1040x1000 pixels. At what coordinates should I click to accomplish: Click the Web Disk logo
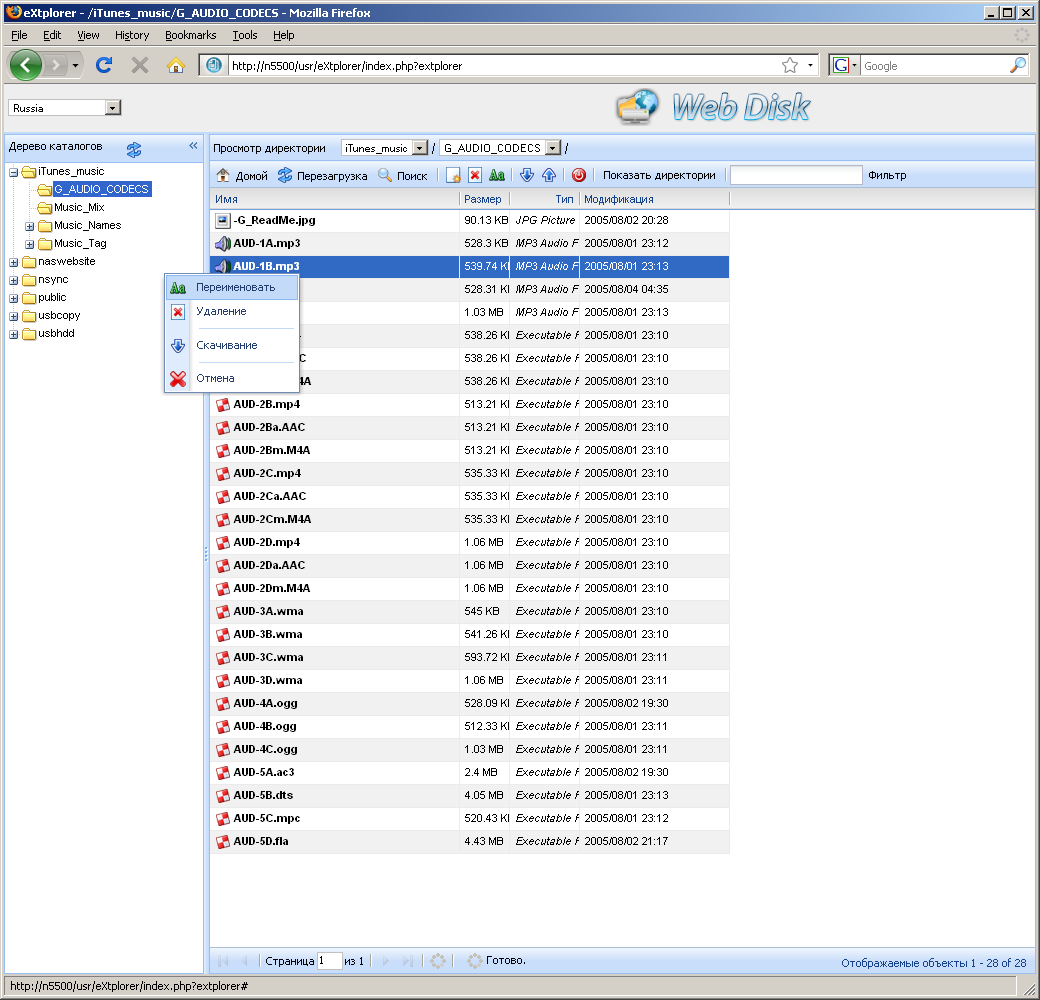point(713,107)
